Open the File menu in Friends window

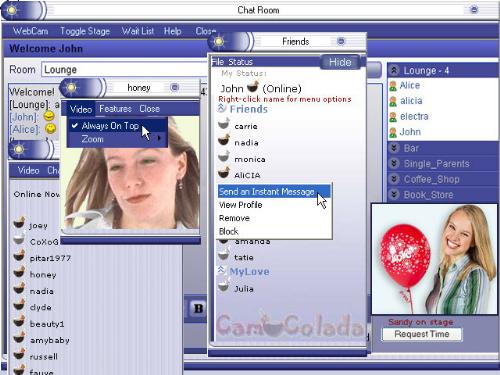(218, 62)
